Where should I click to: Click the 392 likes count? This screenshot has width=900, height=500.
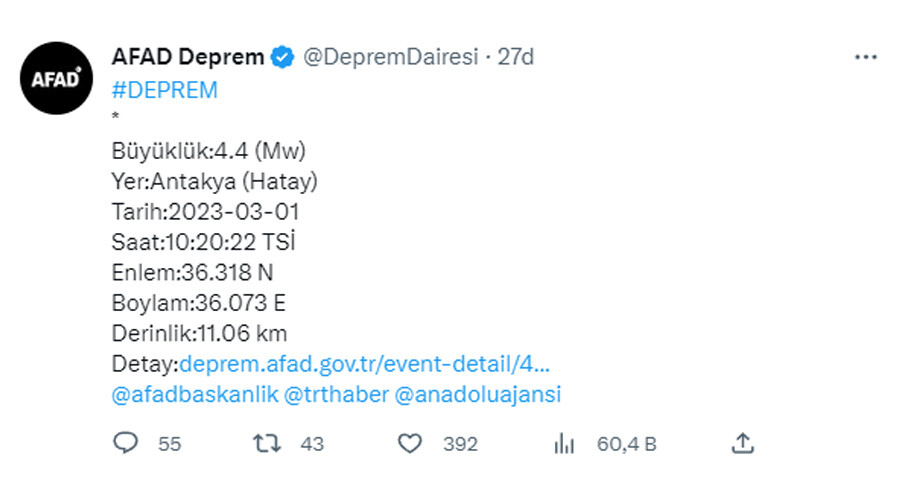(461, 444)
